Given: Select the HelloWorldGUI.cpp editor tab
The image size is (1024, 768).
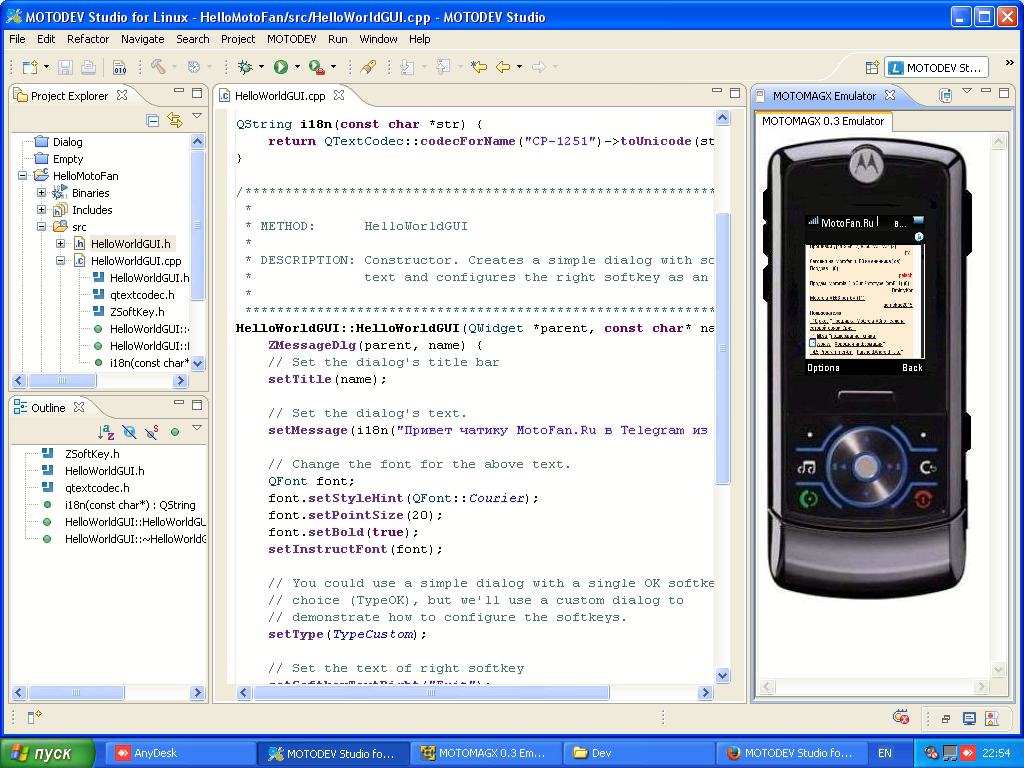Looking at the screenshot, I should (280, 96).
